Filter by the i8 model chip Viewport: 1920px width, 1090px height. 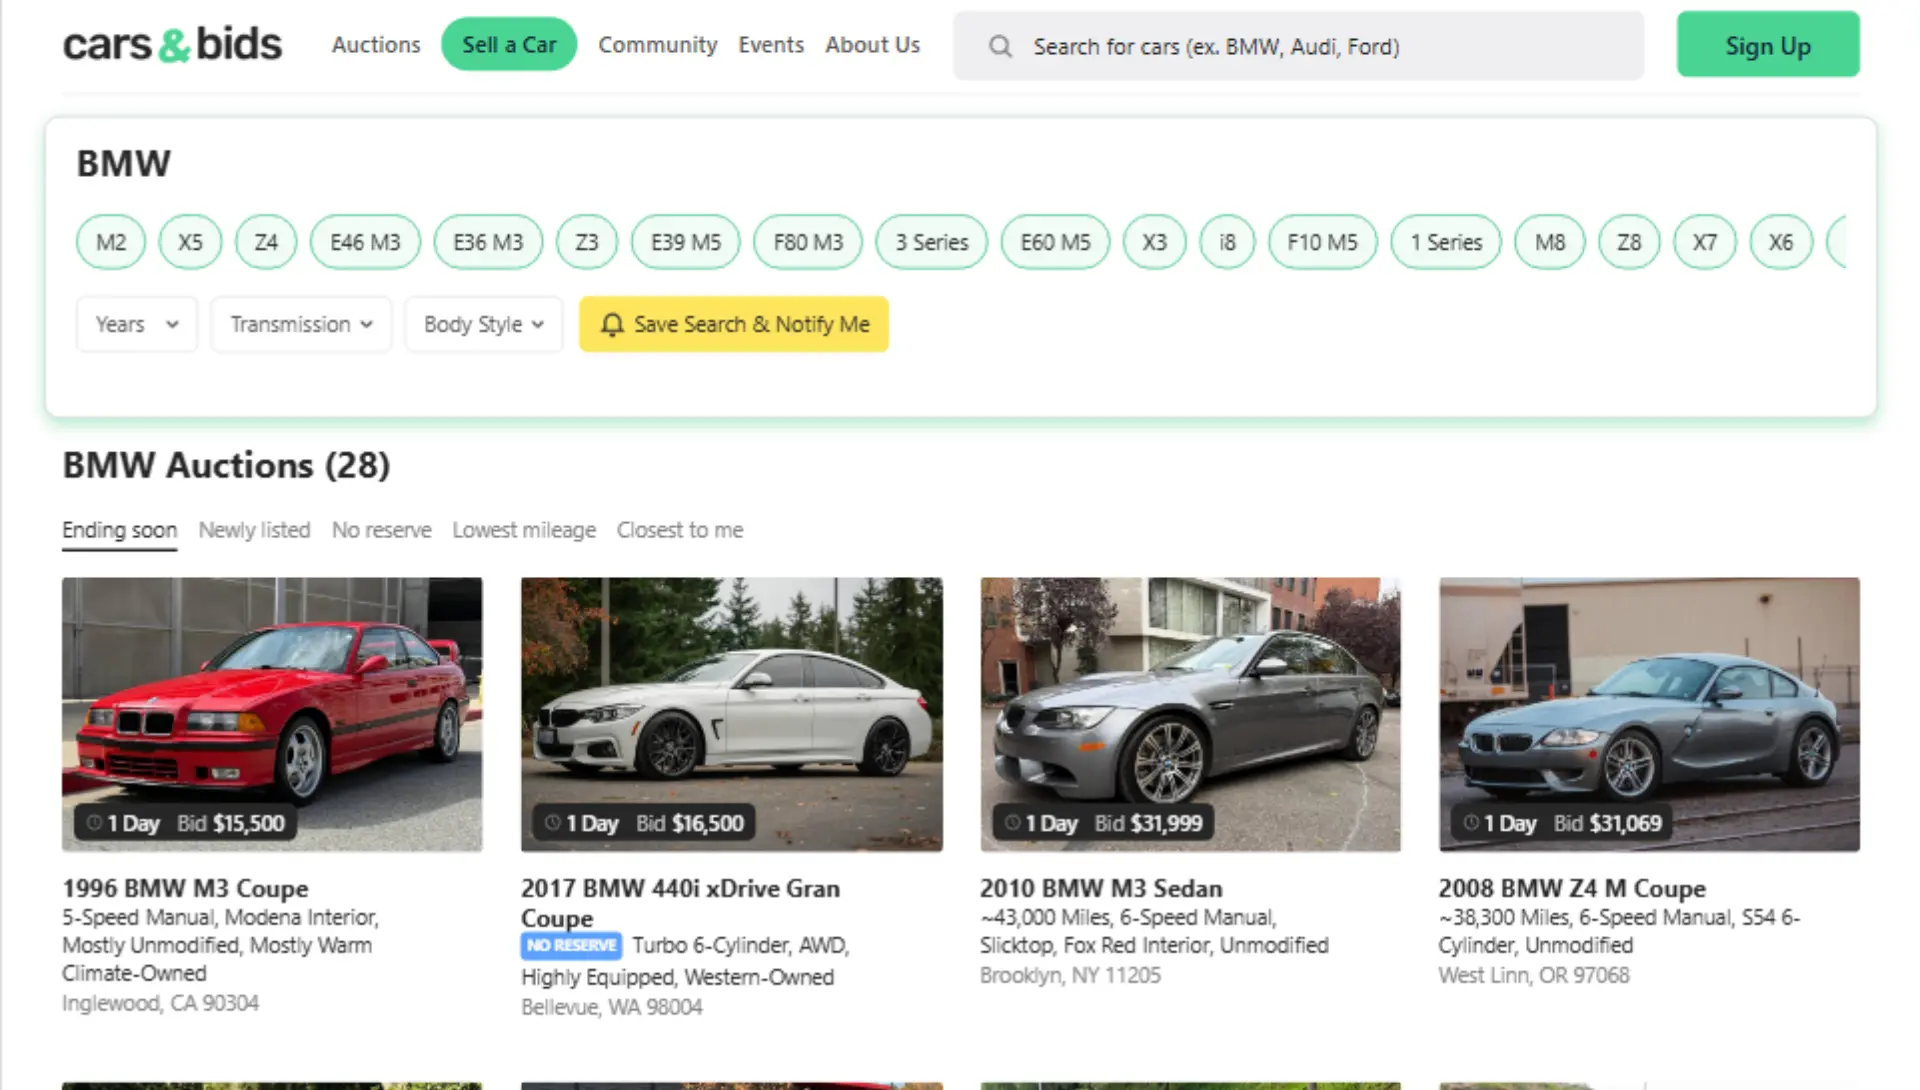1227,242
